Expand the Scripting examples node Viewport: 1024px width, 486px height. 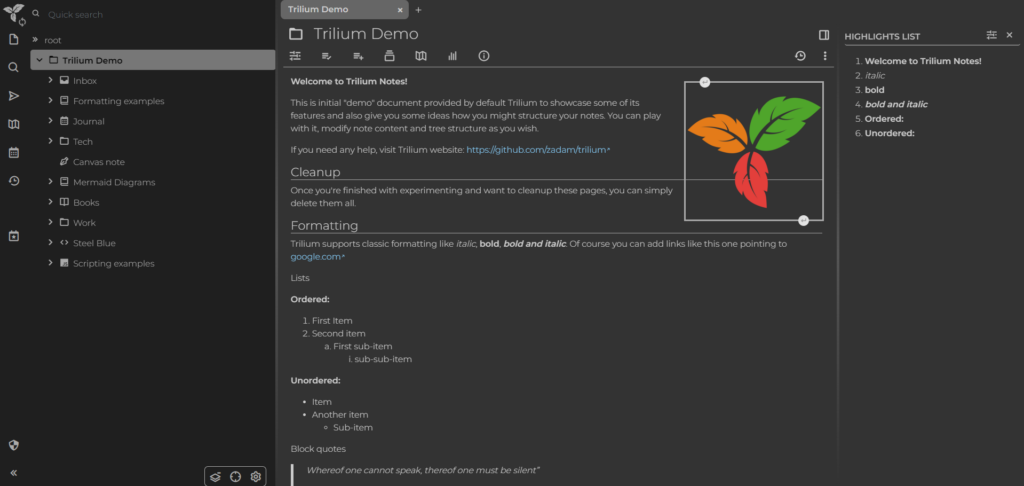[50, 263]
